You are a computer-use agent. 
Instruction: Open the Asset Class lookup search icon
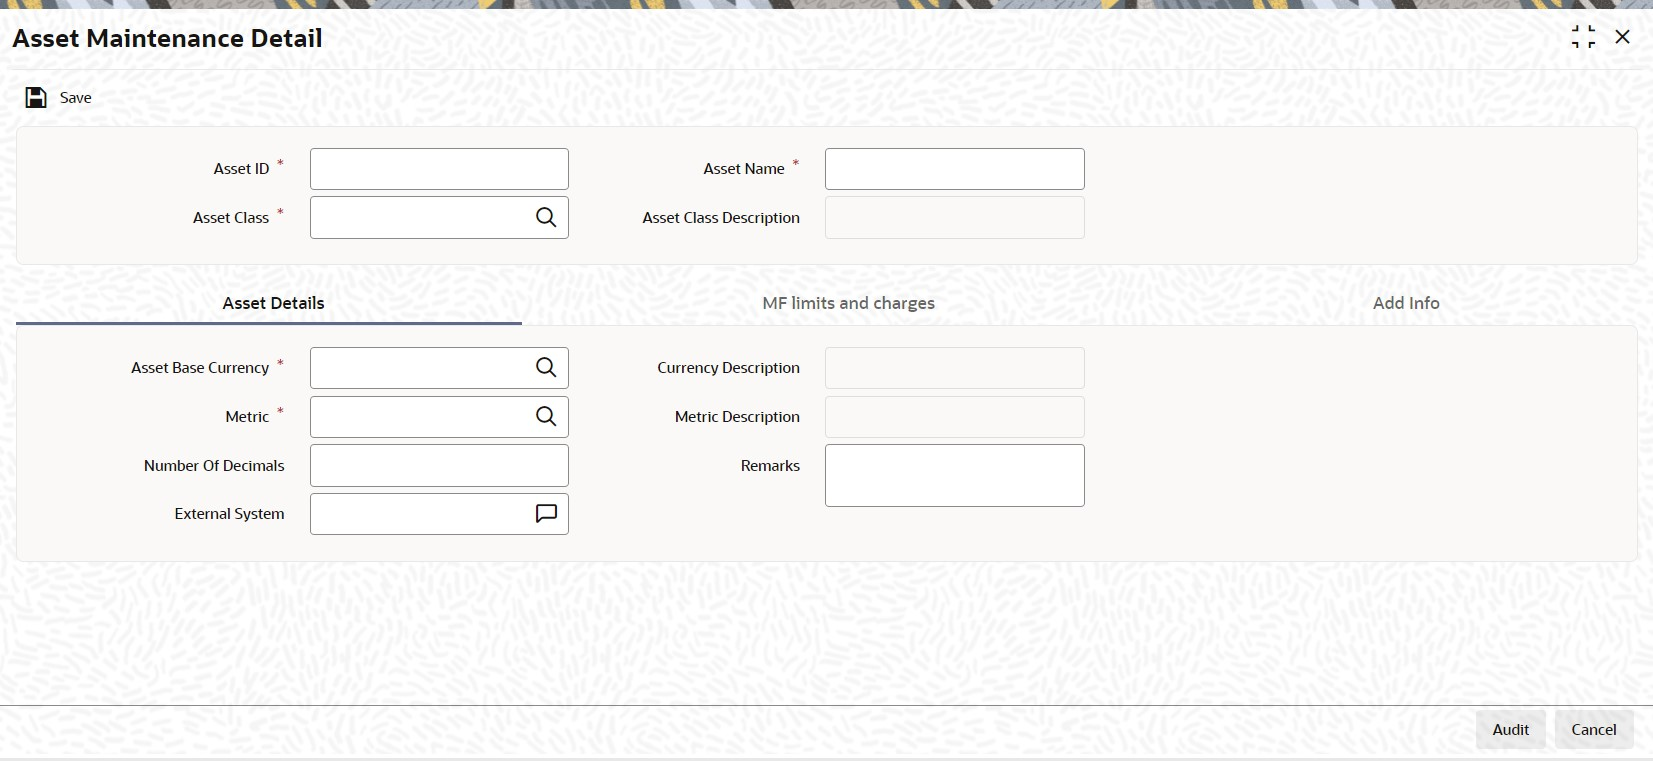(x=546, y=217)
